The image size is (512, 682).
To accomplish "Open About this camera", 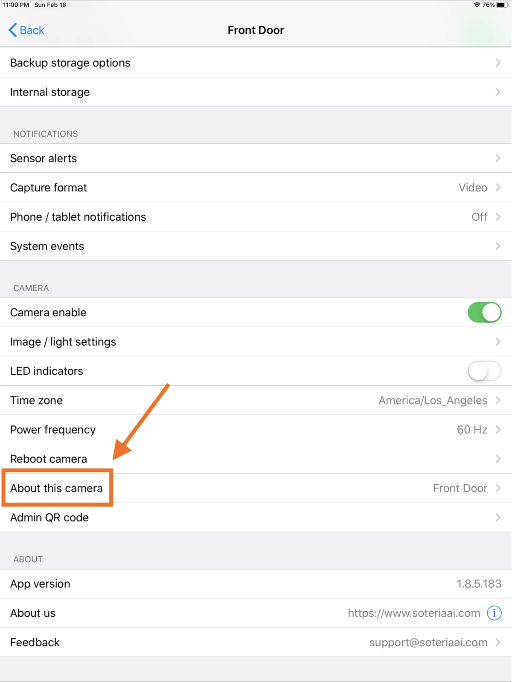I will [256, 488].
